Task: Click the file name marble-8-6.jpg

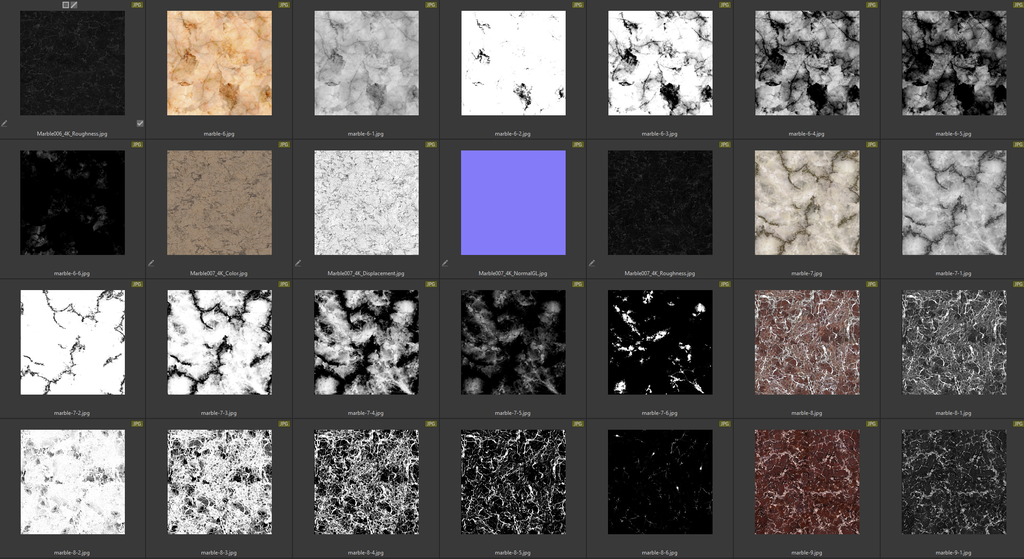Action: 660,552
